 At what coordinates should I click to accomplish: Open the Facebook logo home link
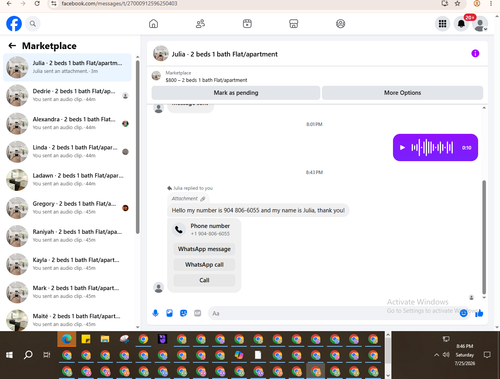(14, 24)
